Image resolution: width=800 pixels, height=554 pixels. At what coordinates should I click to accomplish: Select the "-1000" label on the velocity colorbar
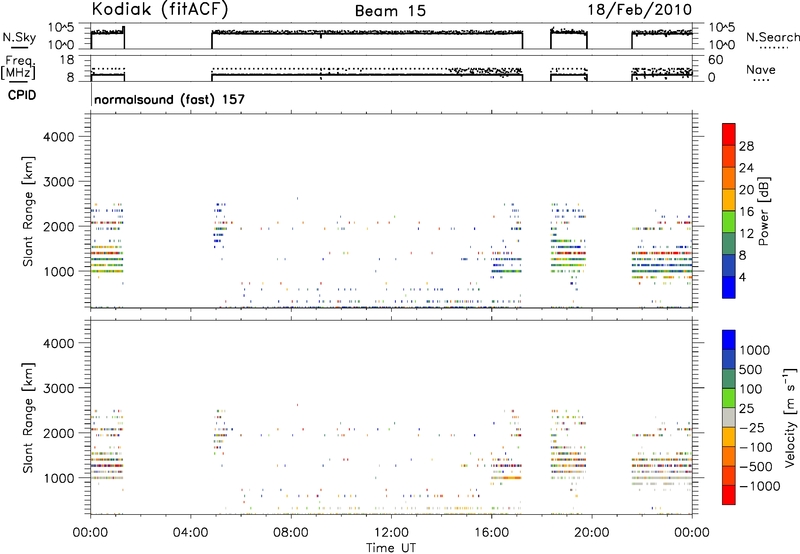(x=760, y=486)
